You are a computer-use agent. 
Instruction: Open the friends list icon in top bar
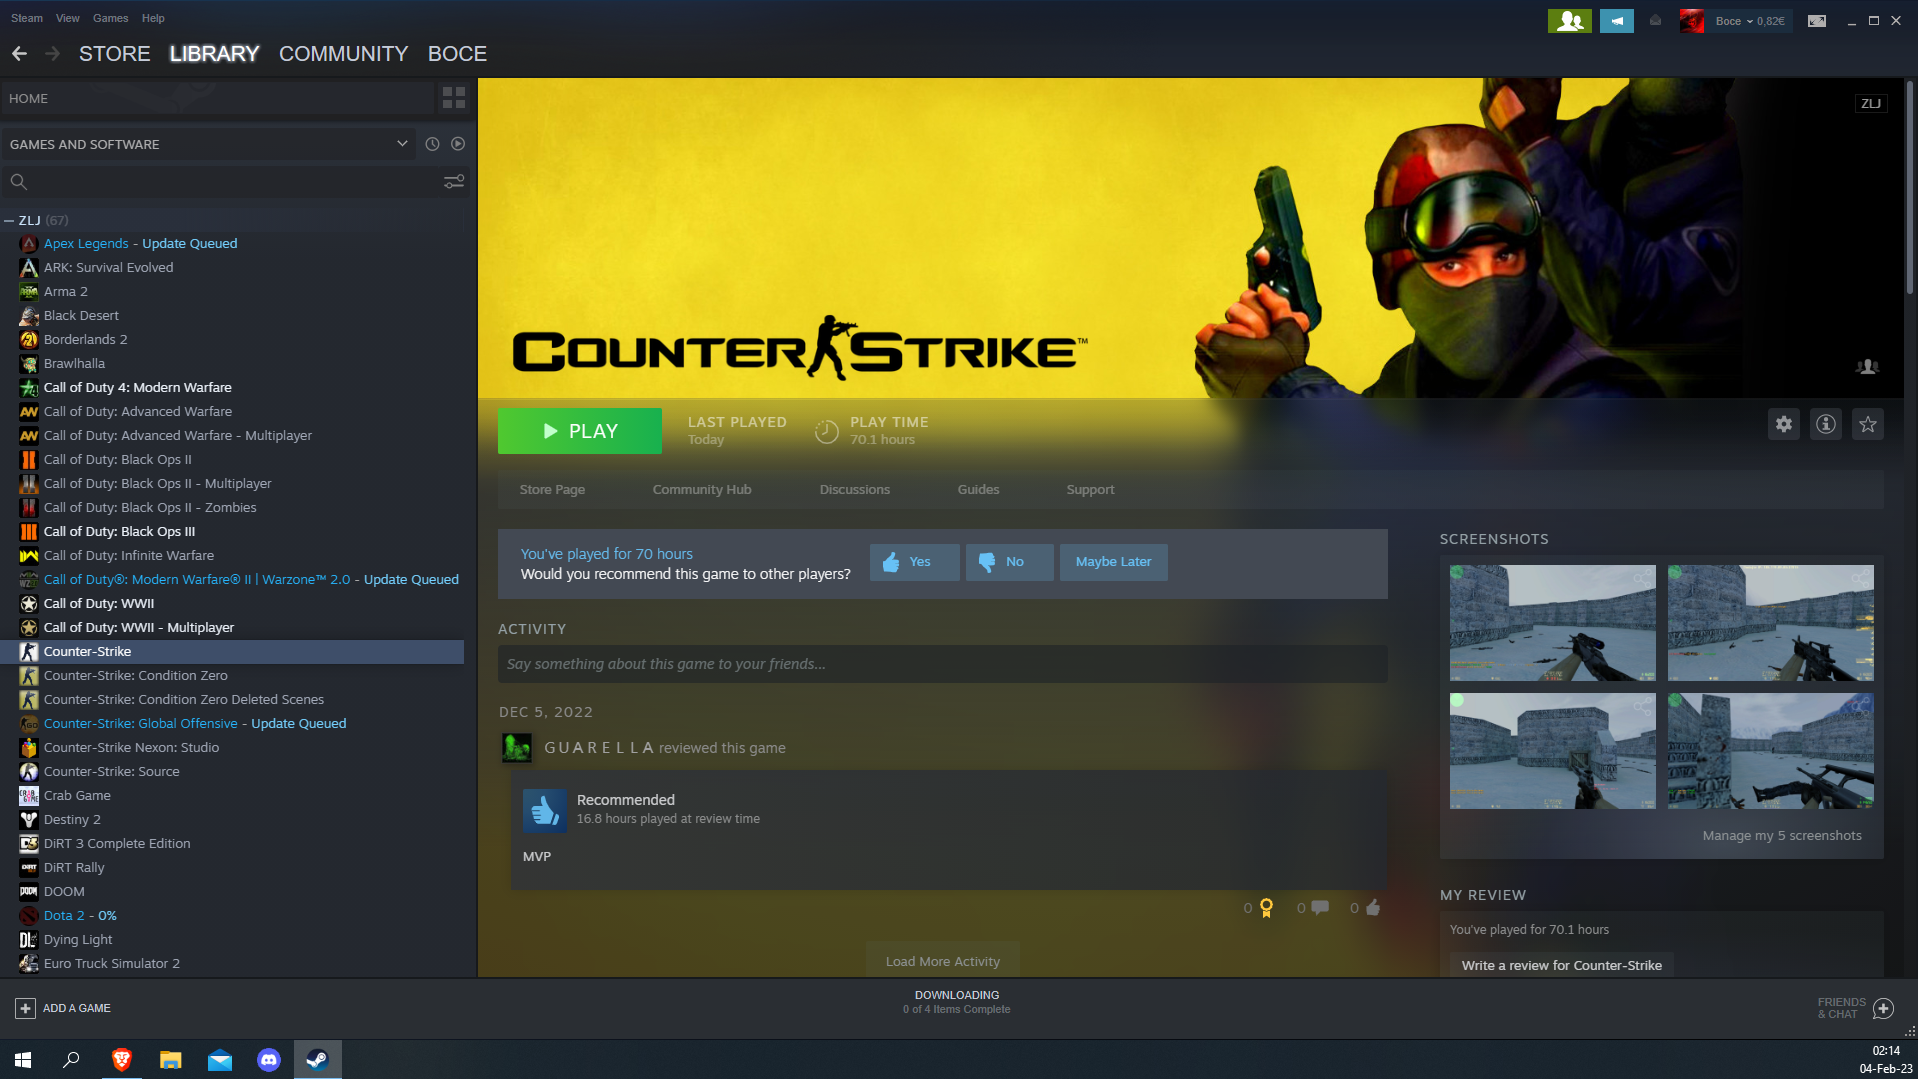[1569, 21]
